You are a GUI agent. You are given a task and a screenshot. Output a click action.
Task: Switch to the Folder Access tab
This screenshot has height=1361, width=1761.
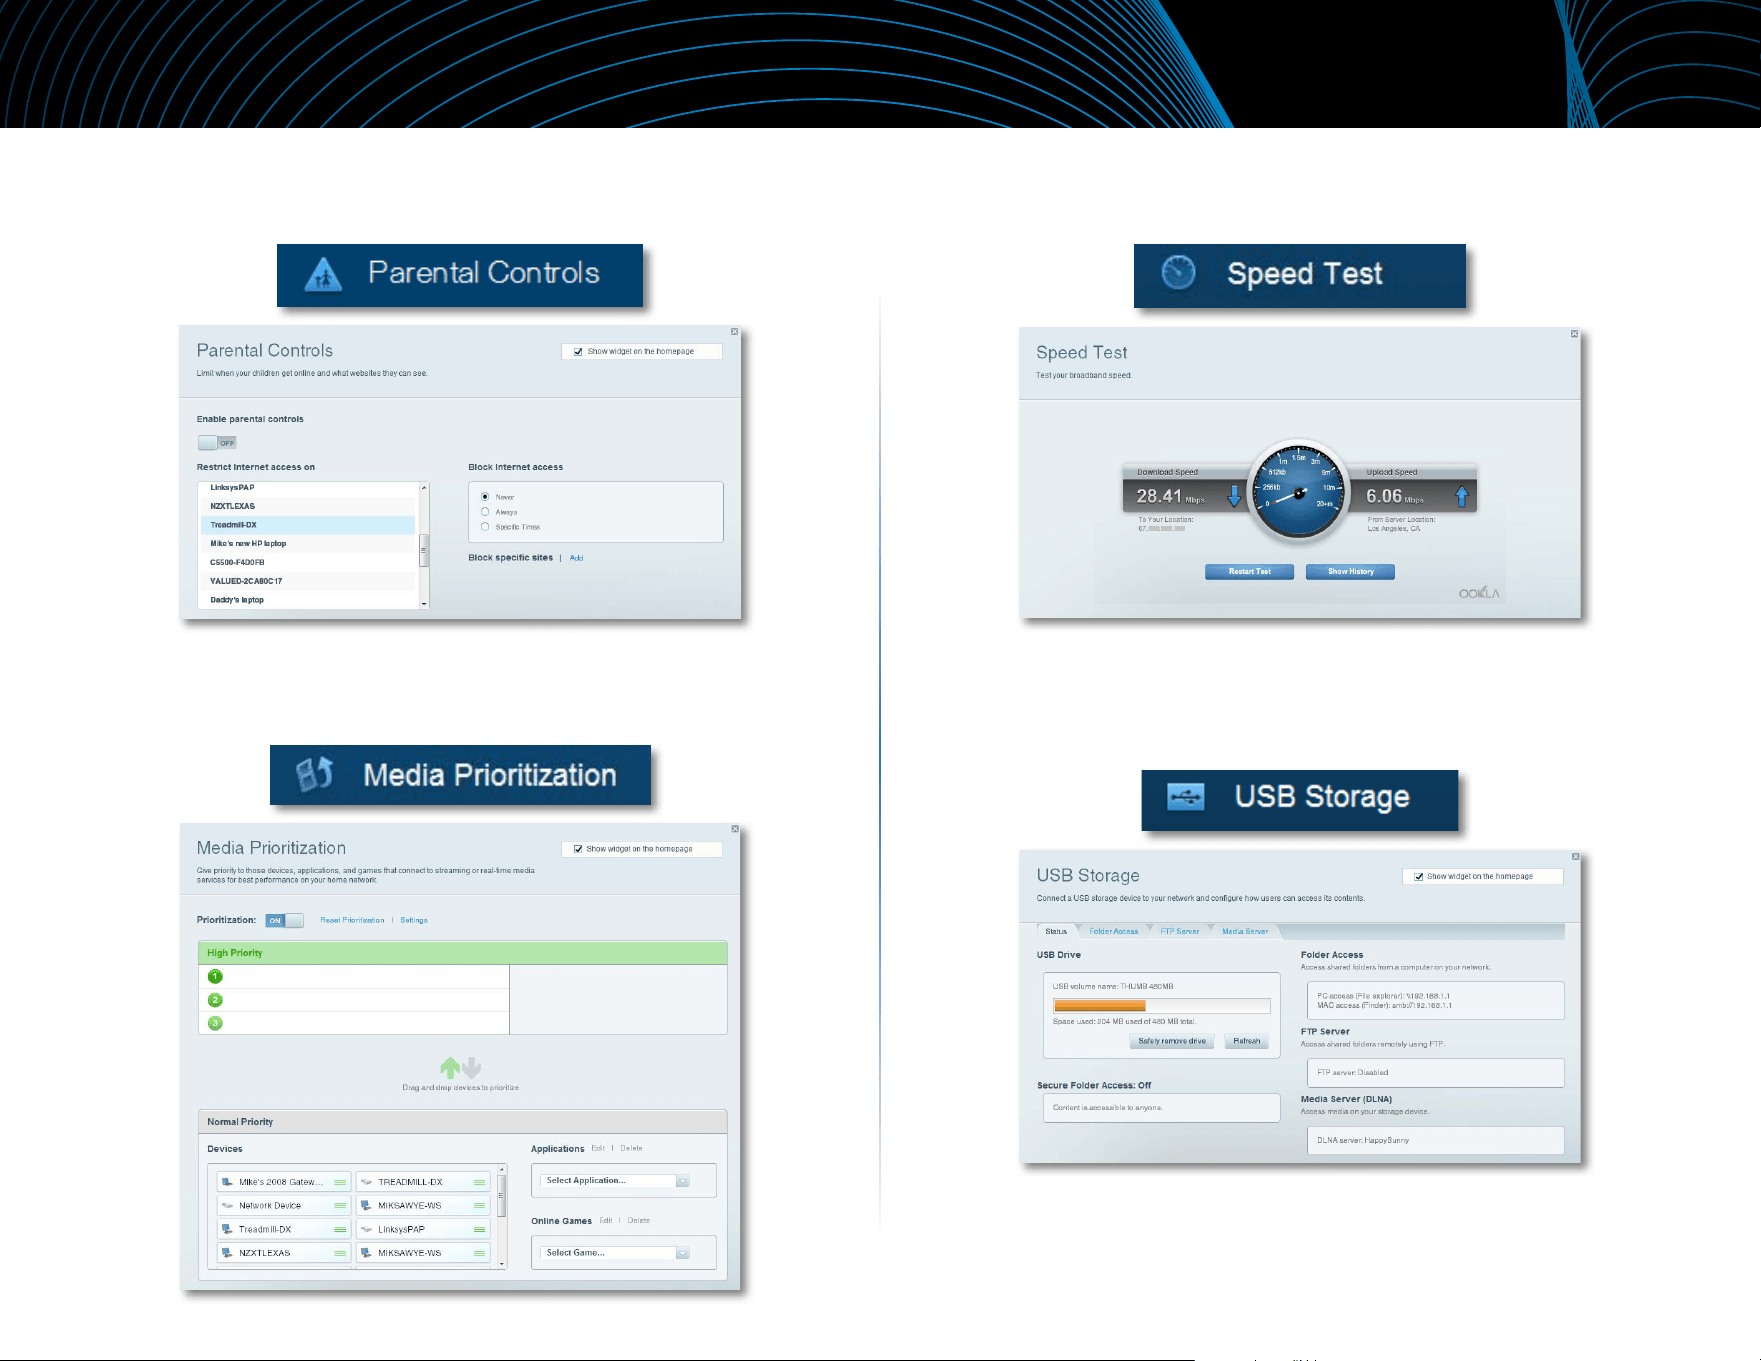[1113, 932]
